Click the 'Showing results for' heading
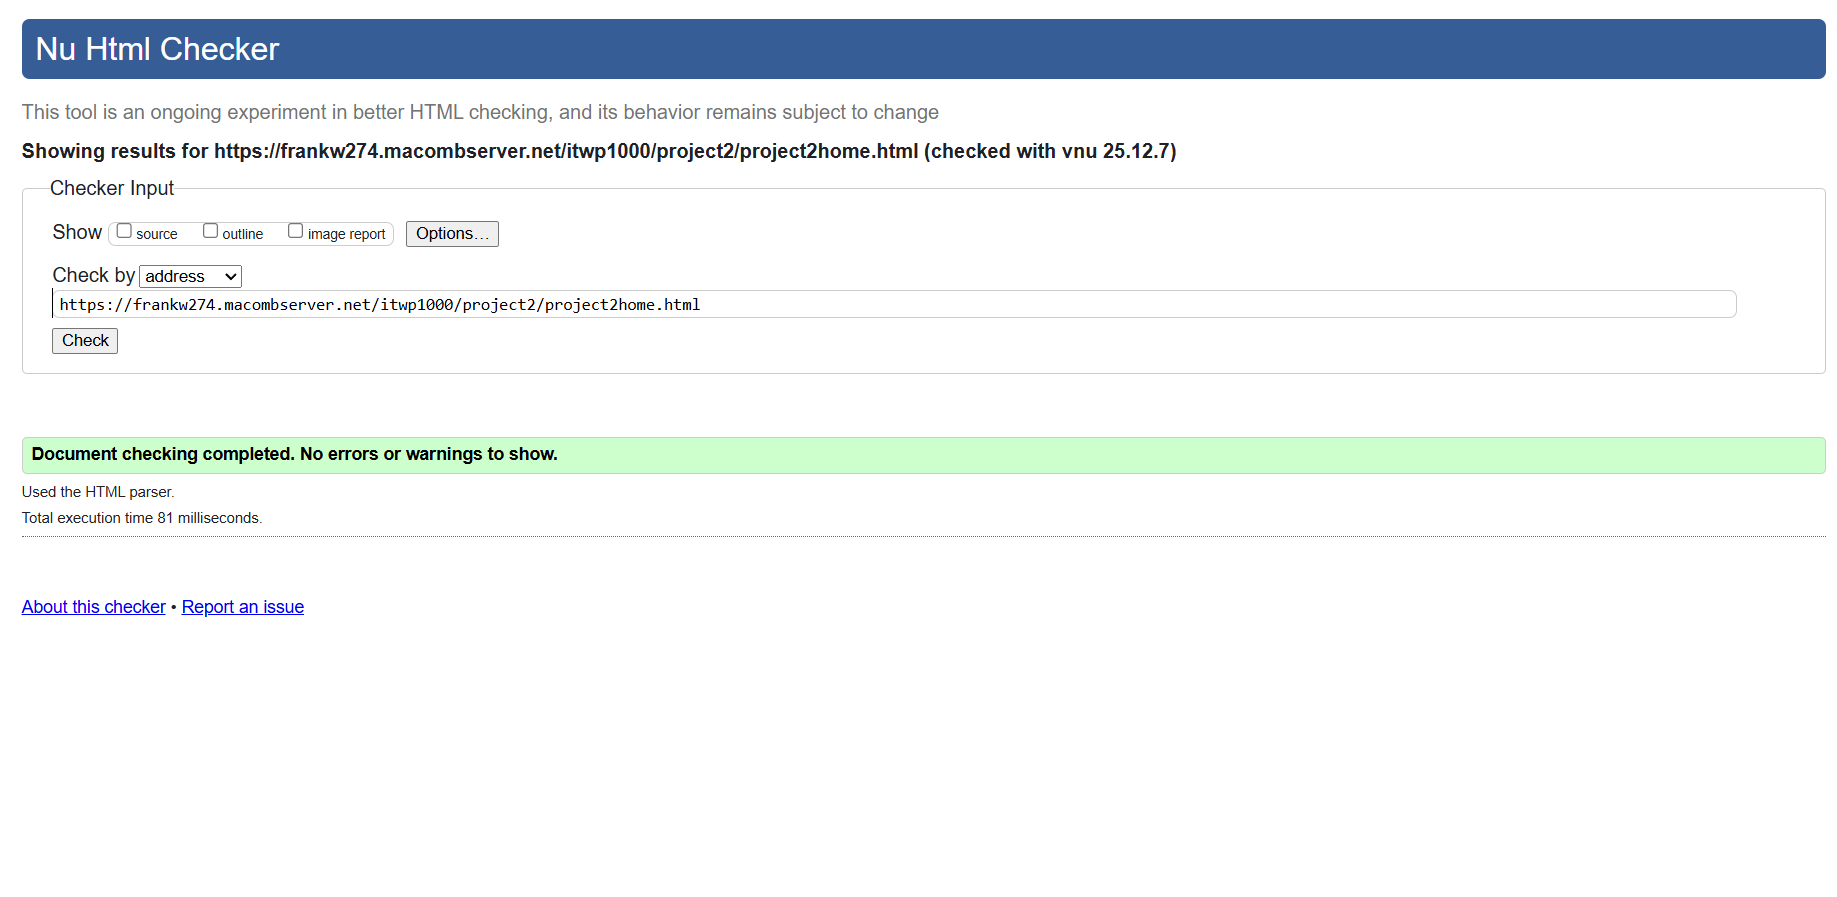 coord(598,151)
